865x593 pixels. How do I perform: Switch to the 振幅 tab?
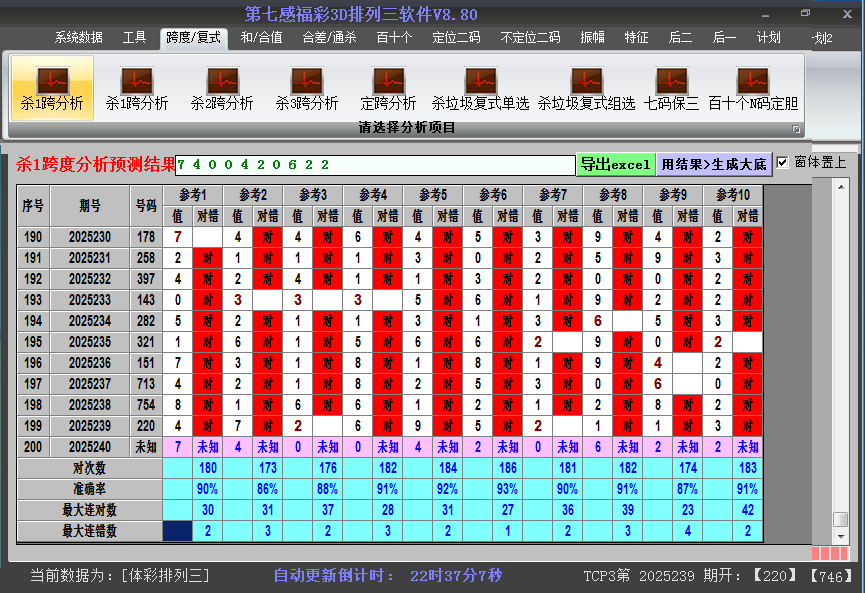(x=593, y=38)
